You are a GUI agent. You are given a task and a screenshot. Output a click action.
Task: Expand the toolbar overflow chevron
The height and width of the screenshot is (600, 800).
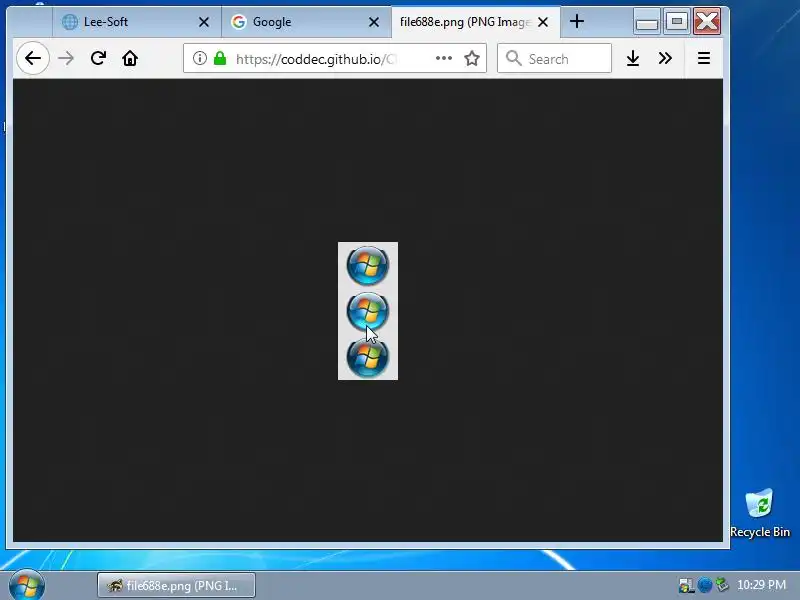click(665, 58)
